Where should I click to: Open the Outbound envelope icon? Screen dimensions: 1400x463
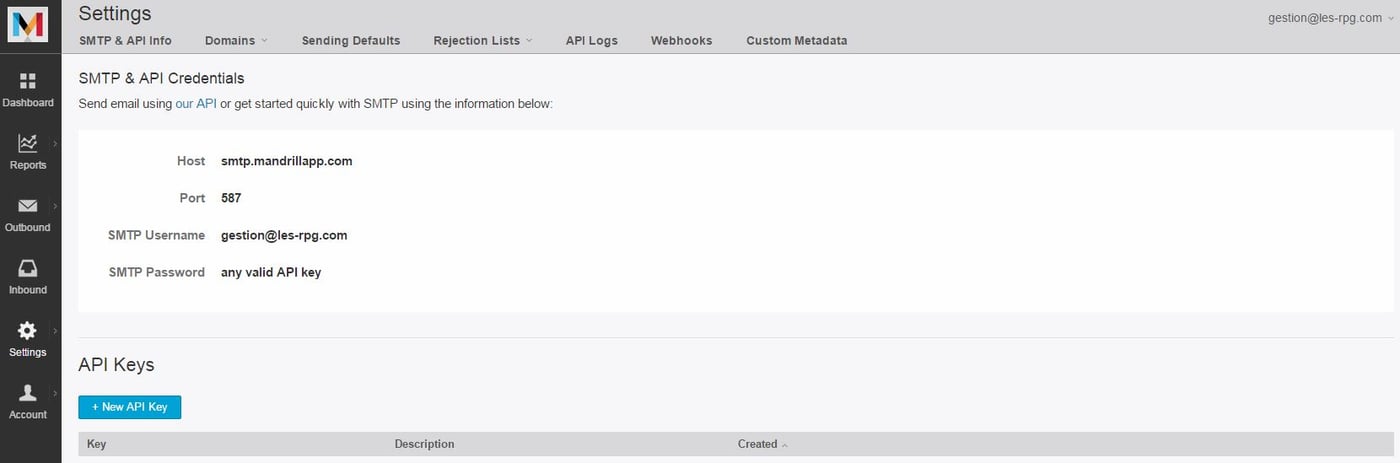[28, 206]
